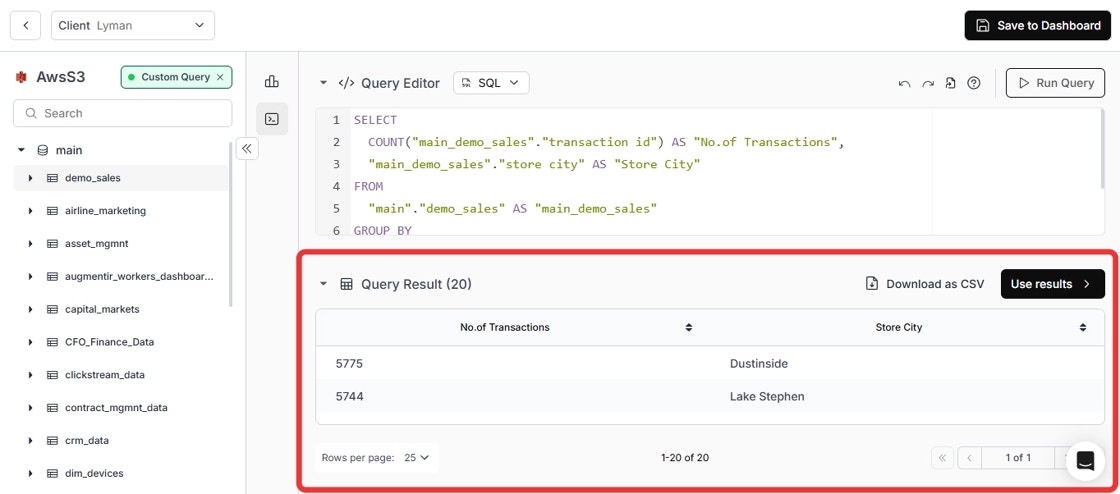The height and width of the screenshot is (494, 1120).
Task: Open the SQL language dropdown
Action: point(491,83)
